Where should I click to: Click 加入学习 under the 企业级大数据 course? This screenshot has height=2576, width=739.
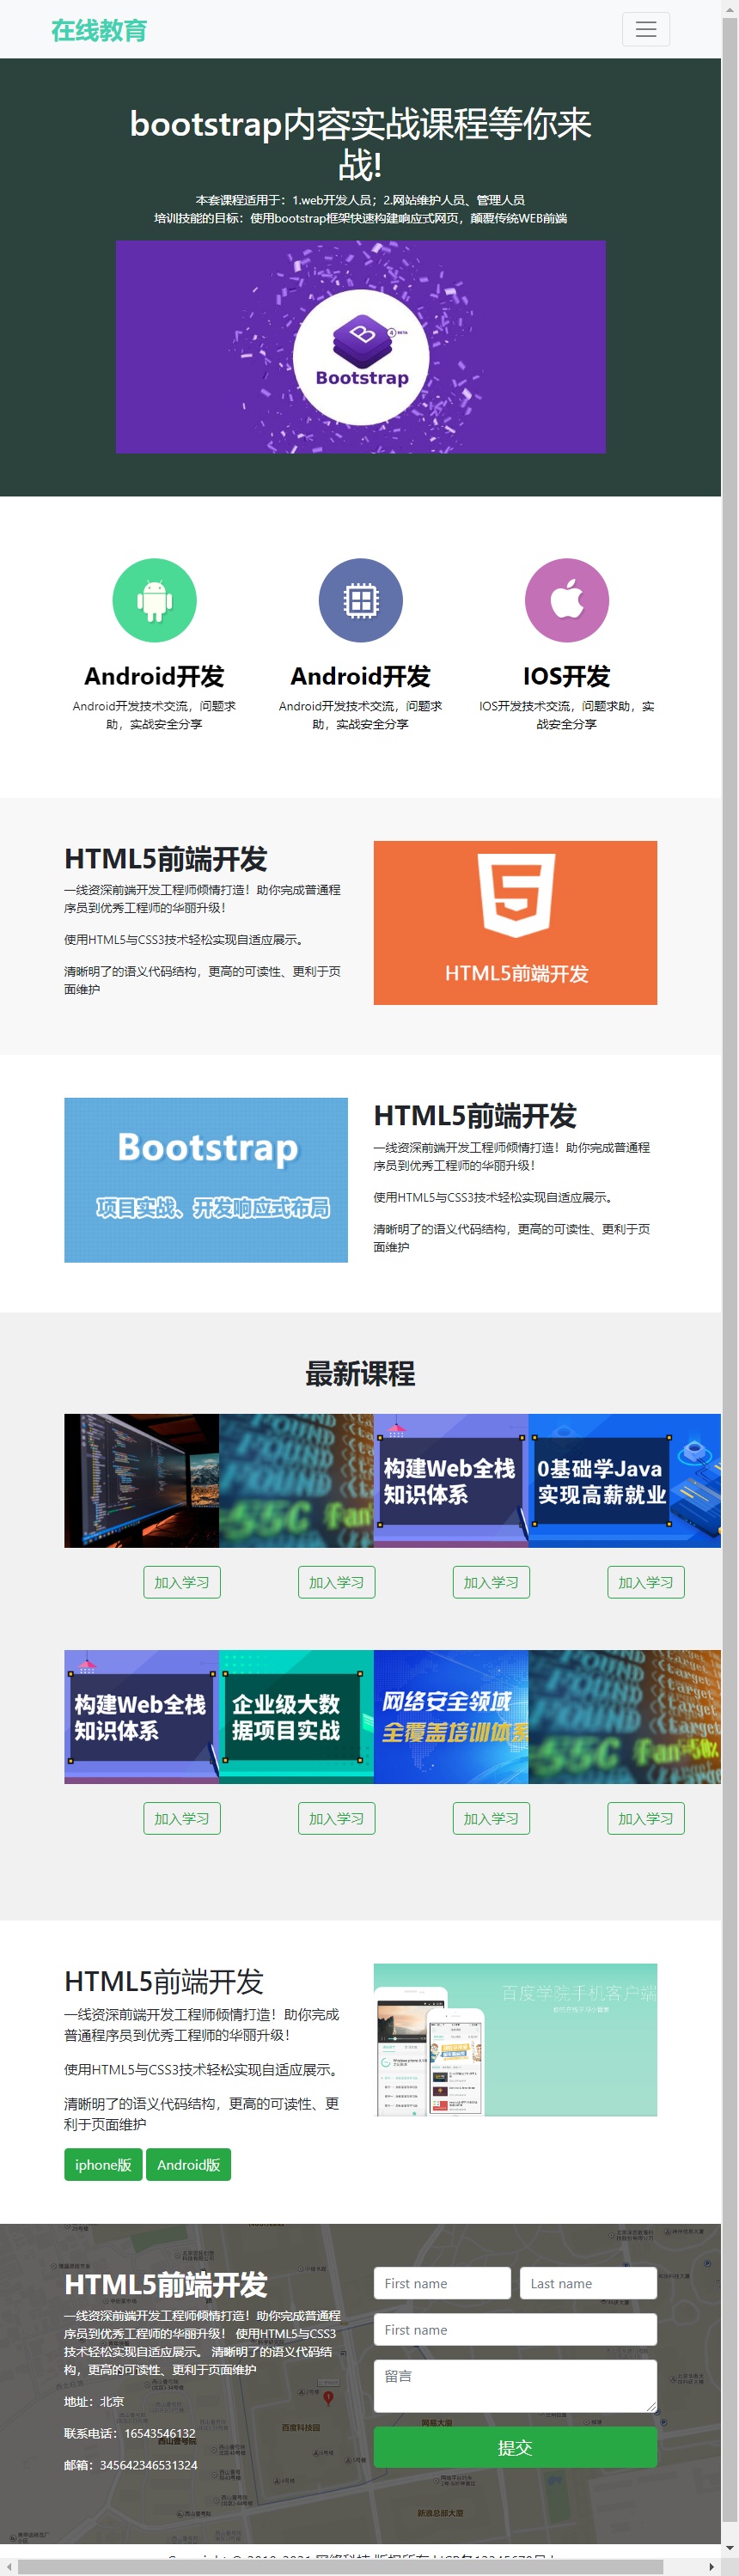click(336, 1818)
